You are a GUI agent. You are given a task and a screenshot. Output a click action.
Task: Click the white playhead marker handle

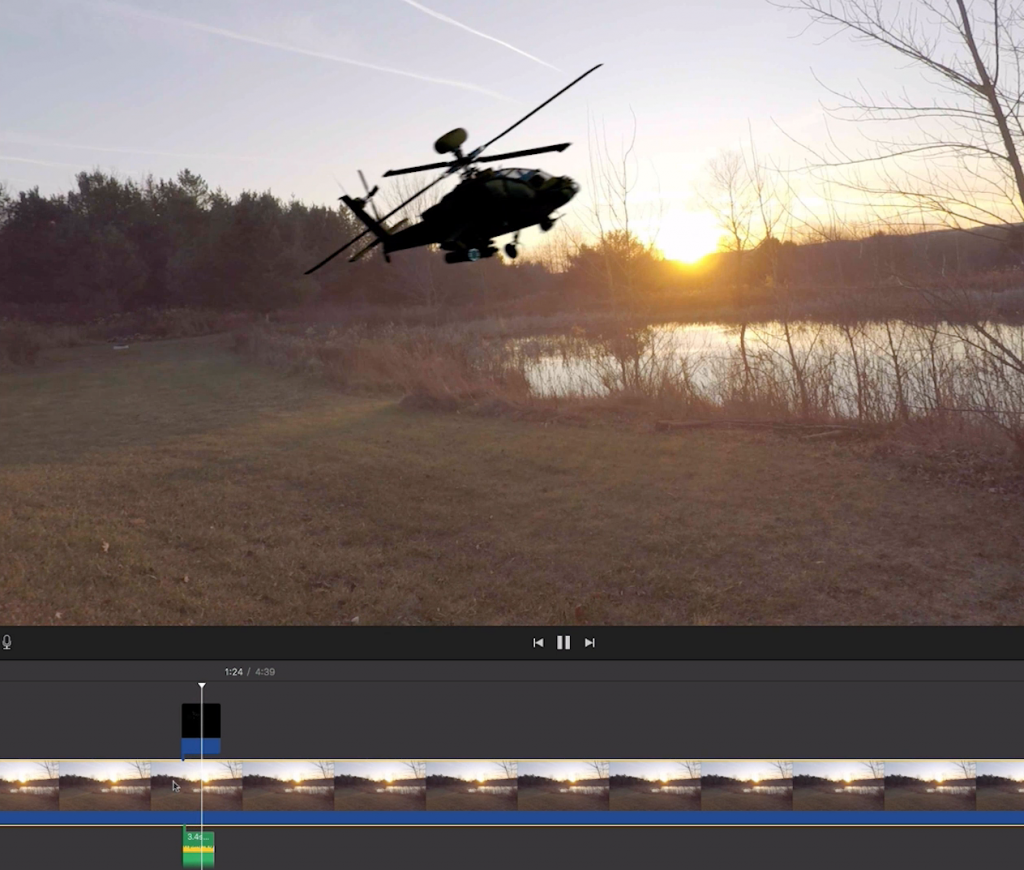coord(201,686)
